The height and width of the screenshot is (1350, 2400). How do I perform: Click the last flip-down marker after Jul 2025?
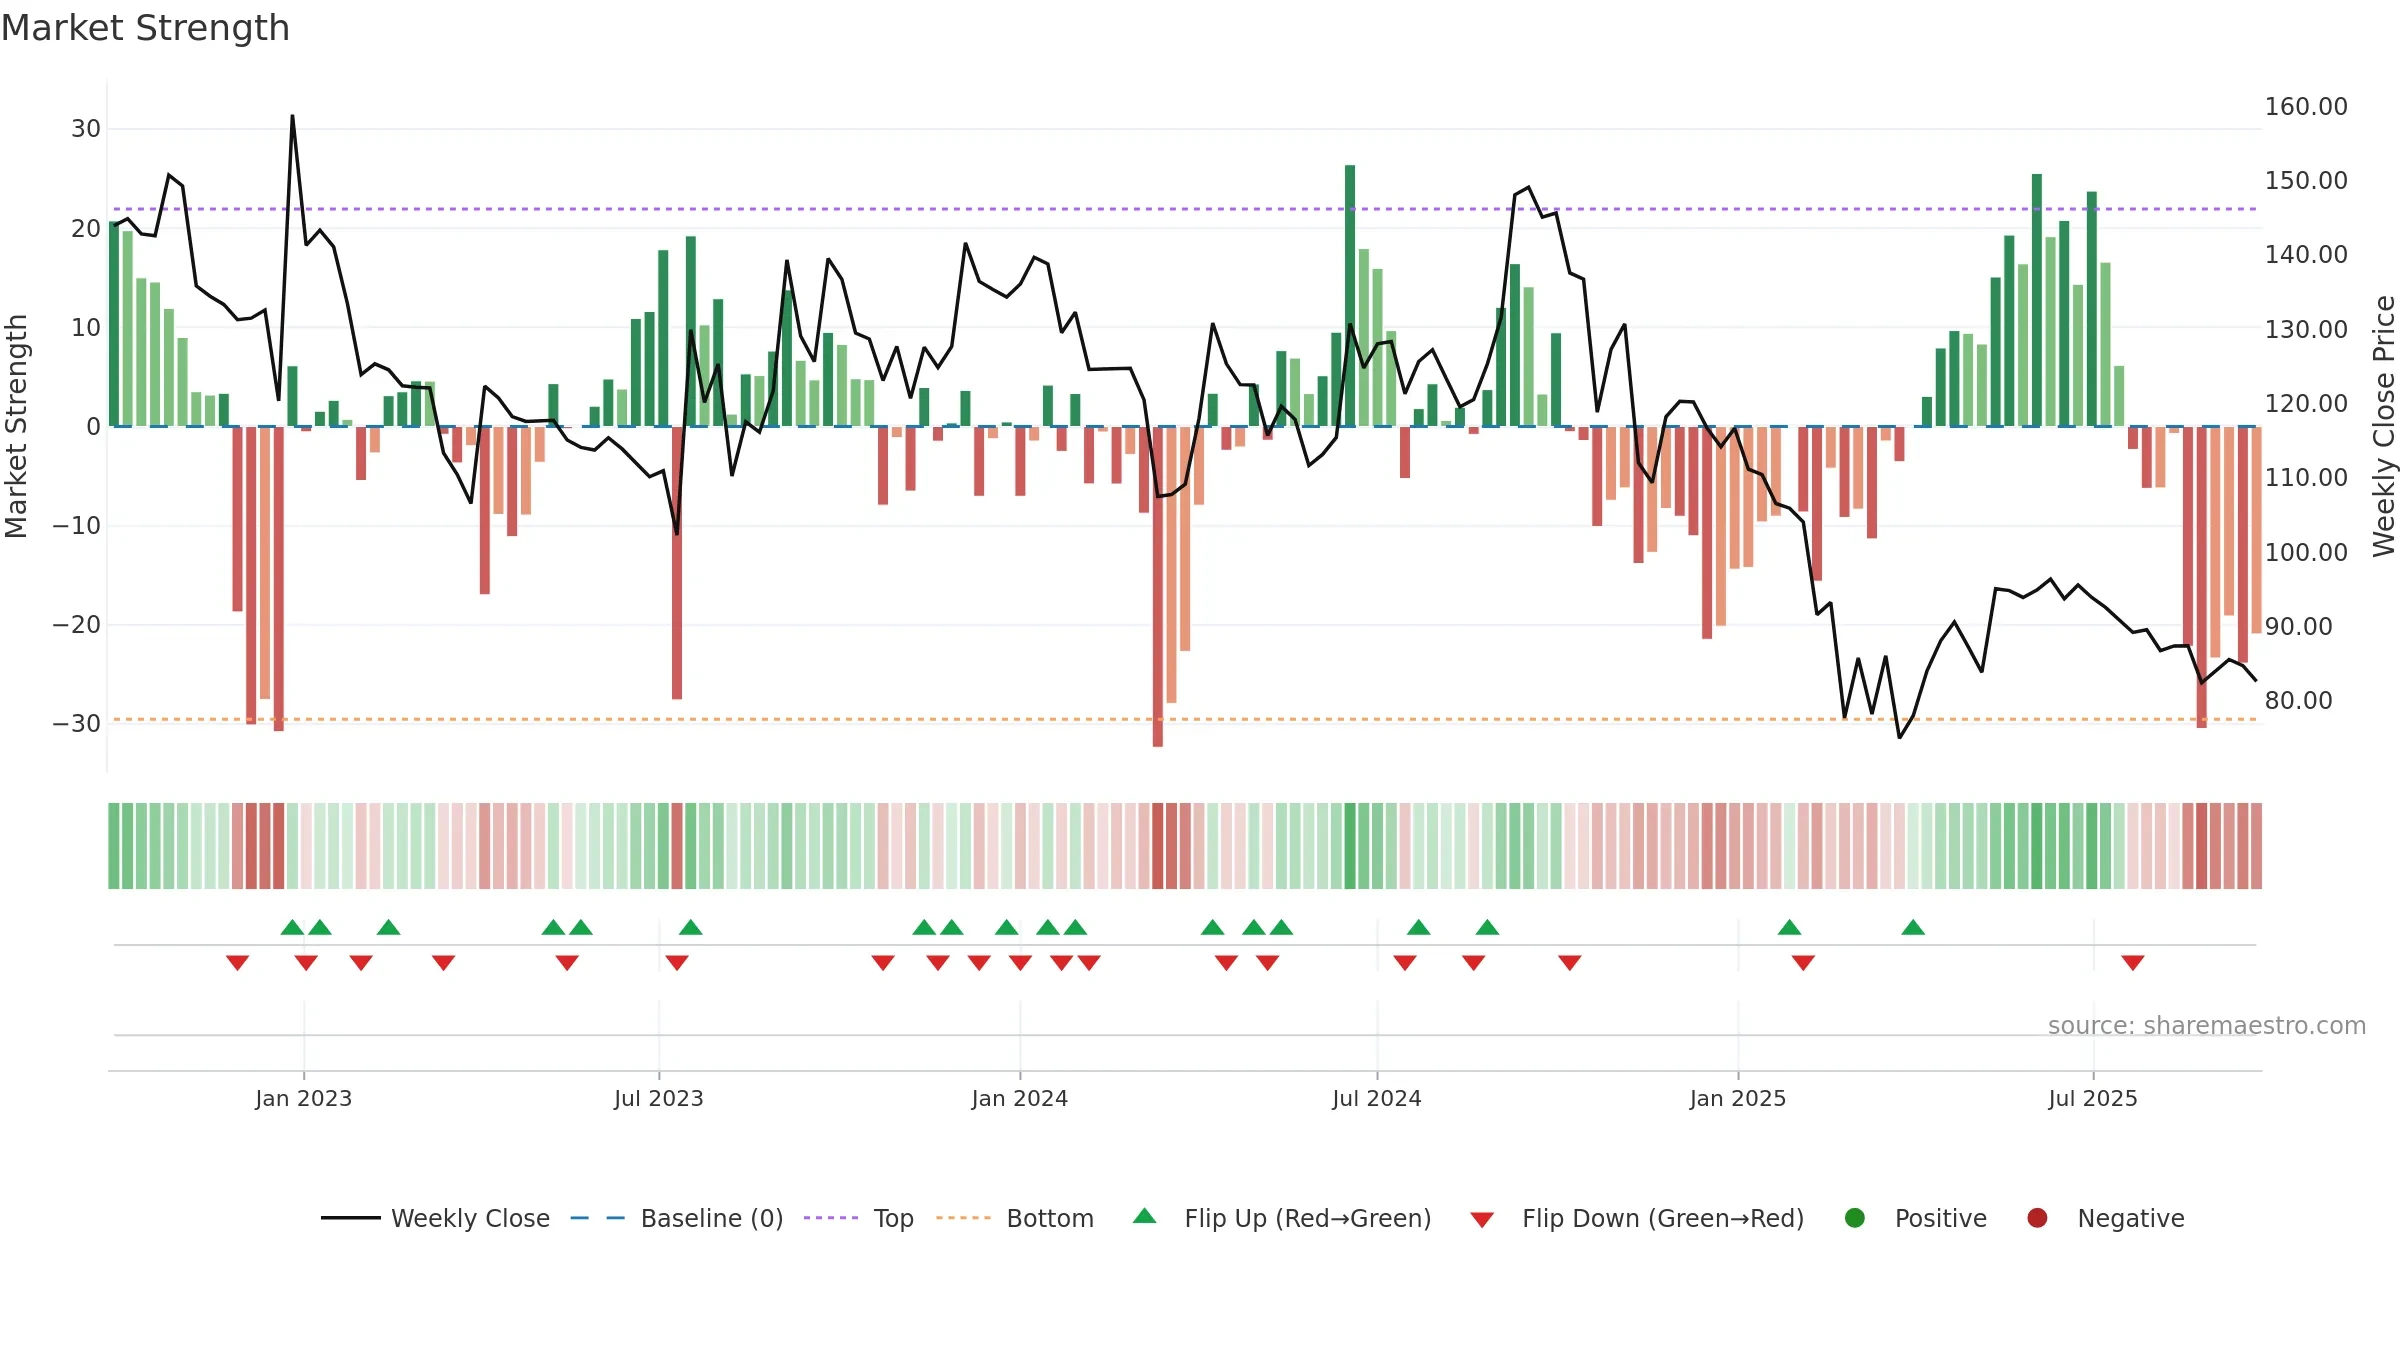pos(2133,963)
